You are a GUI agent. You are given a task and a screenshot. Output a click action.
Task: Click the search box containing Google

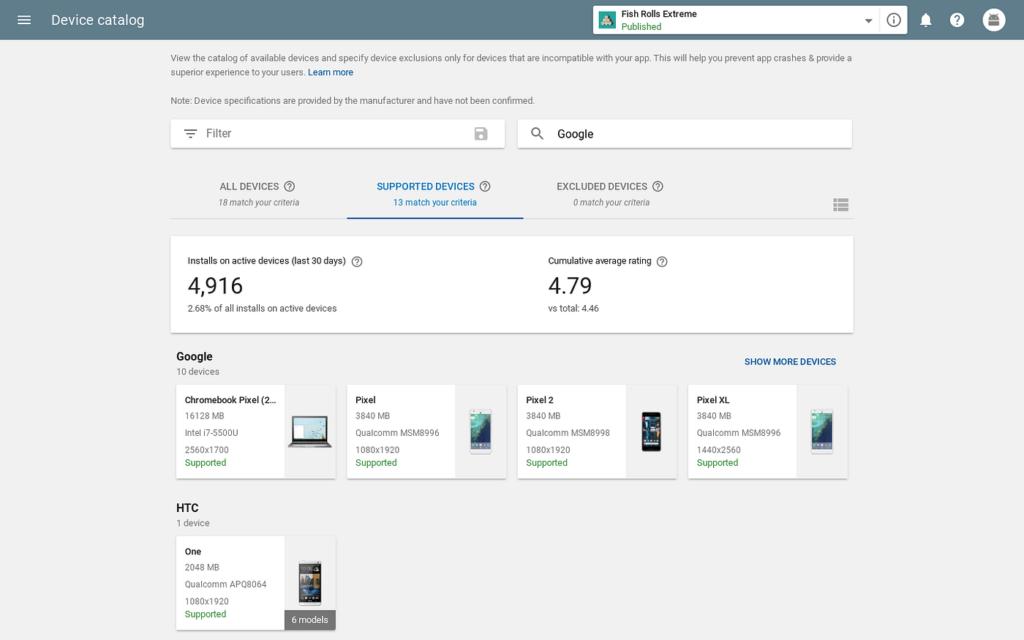tap(690, 134)
